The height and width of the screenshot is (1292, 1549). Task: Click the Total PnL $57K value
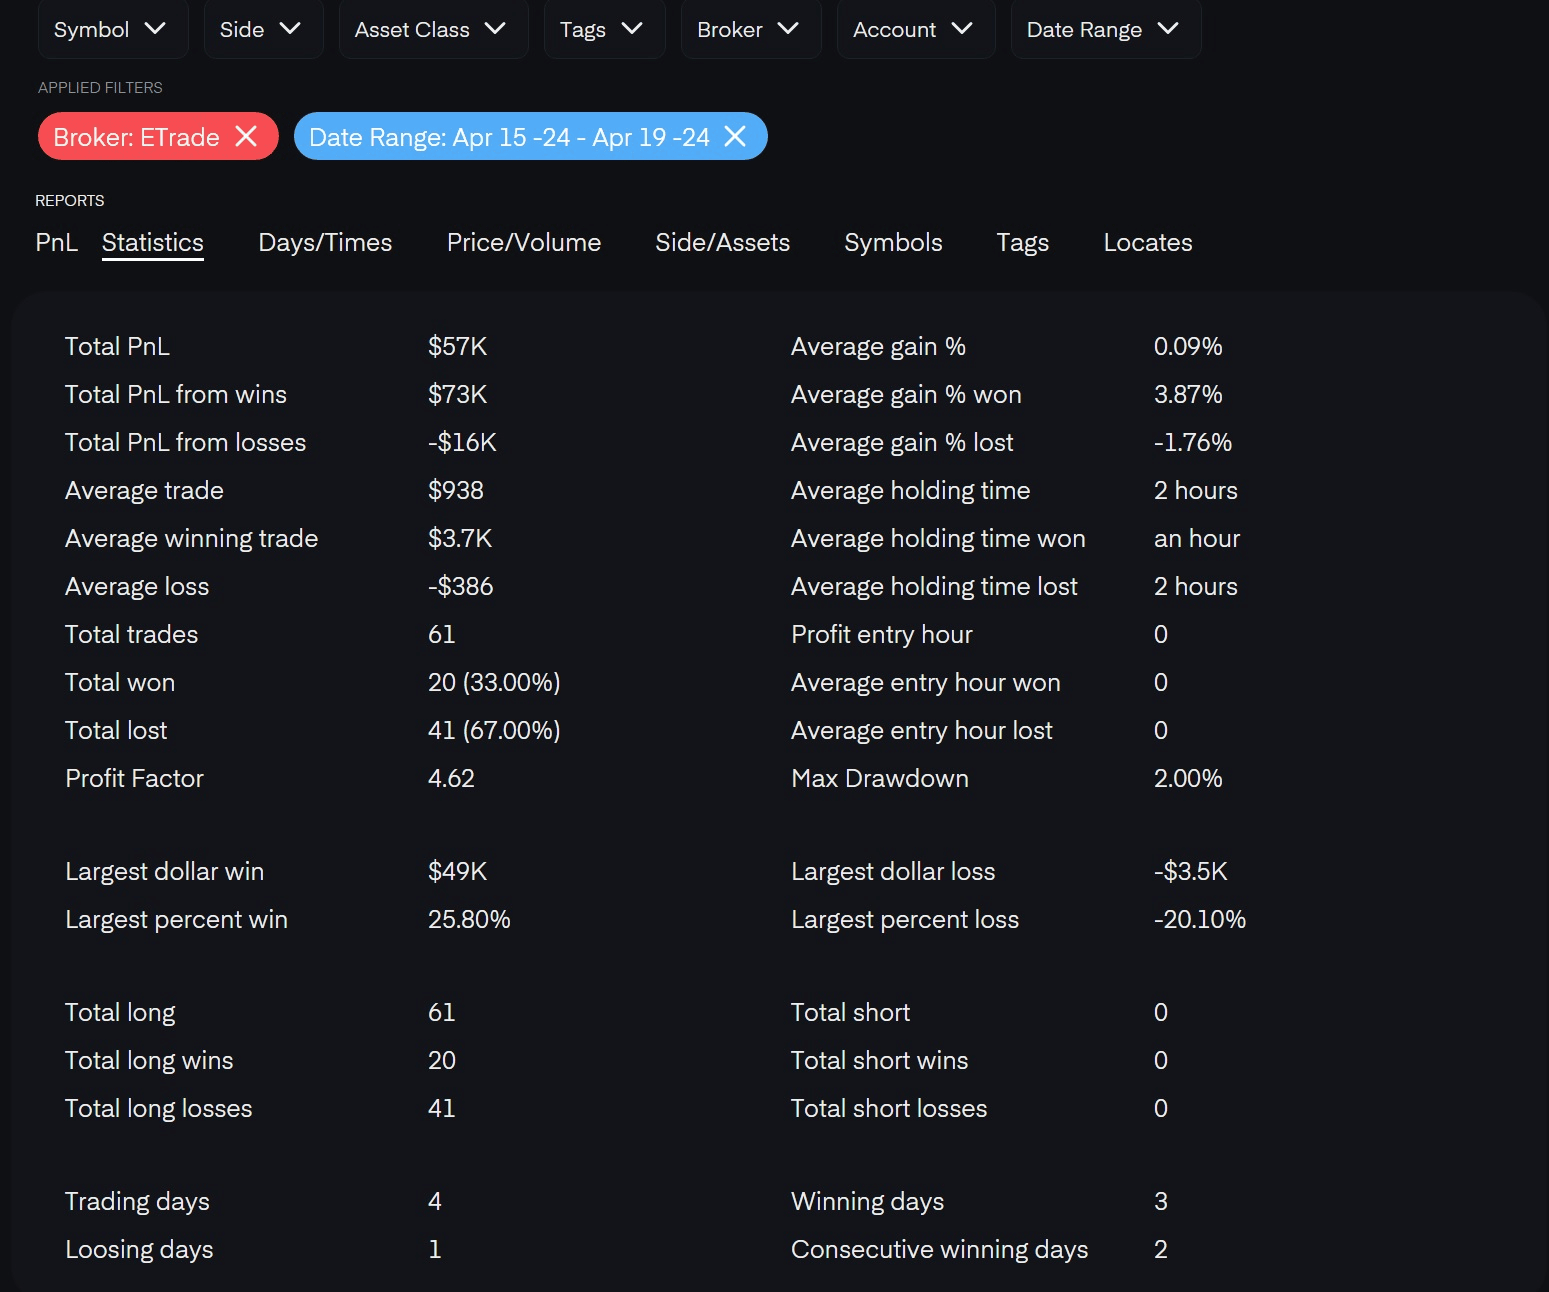pos(457,347)
